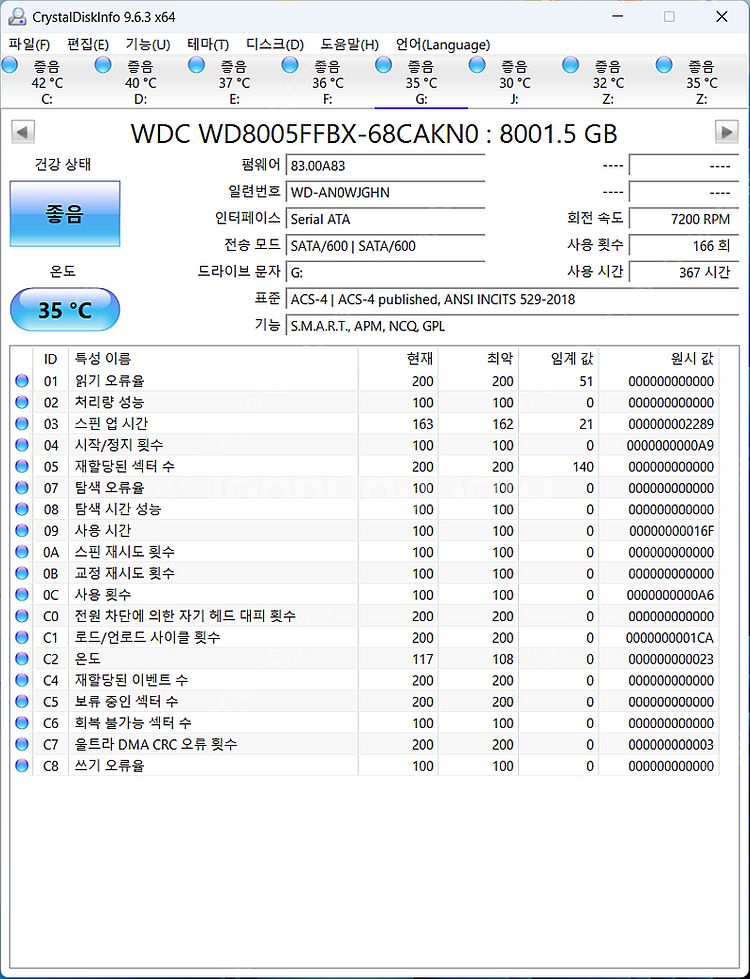The height and width of the screenshot is (979, 750).
Task: Click status orb for C8 쓰기 오류율
Action: (22, 765)
